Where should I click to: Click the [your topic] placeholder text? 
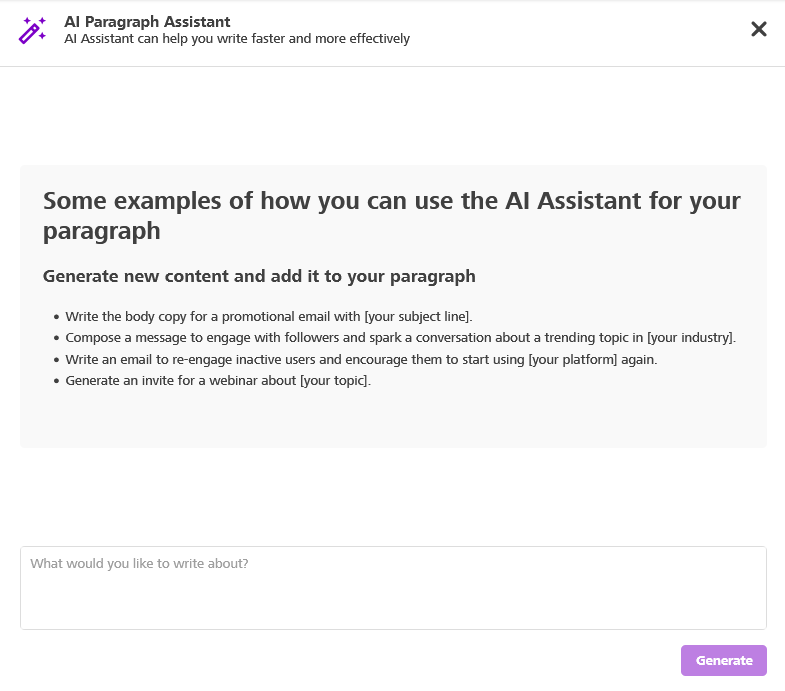[335, 381]
